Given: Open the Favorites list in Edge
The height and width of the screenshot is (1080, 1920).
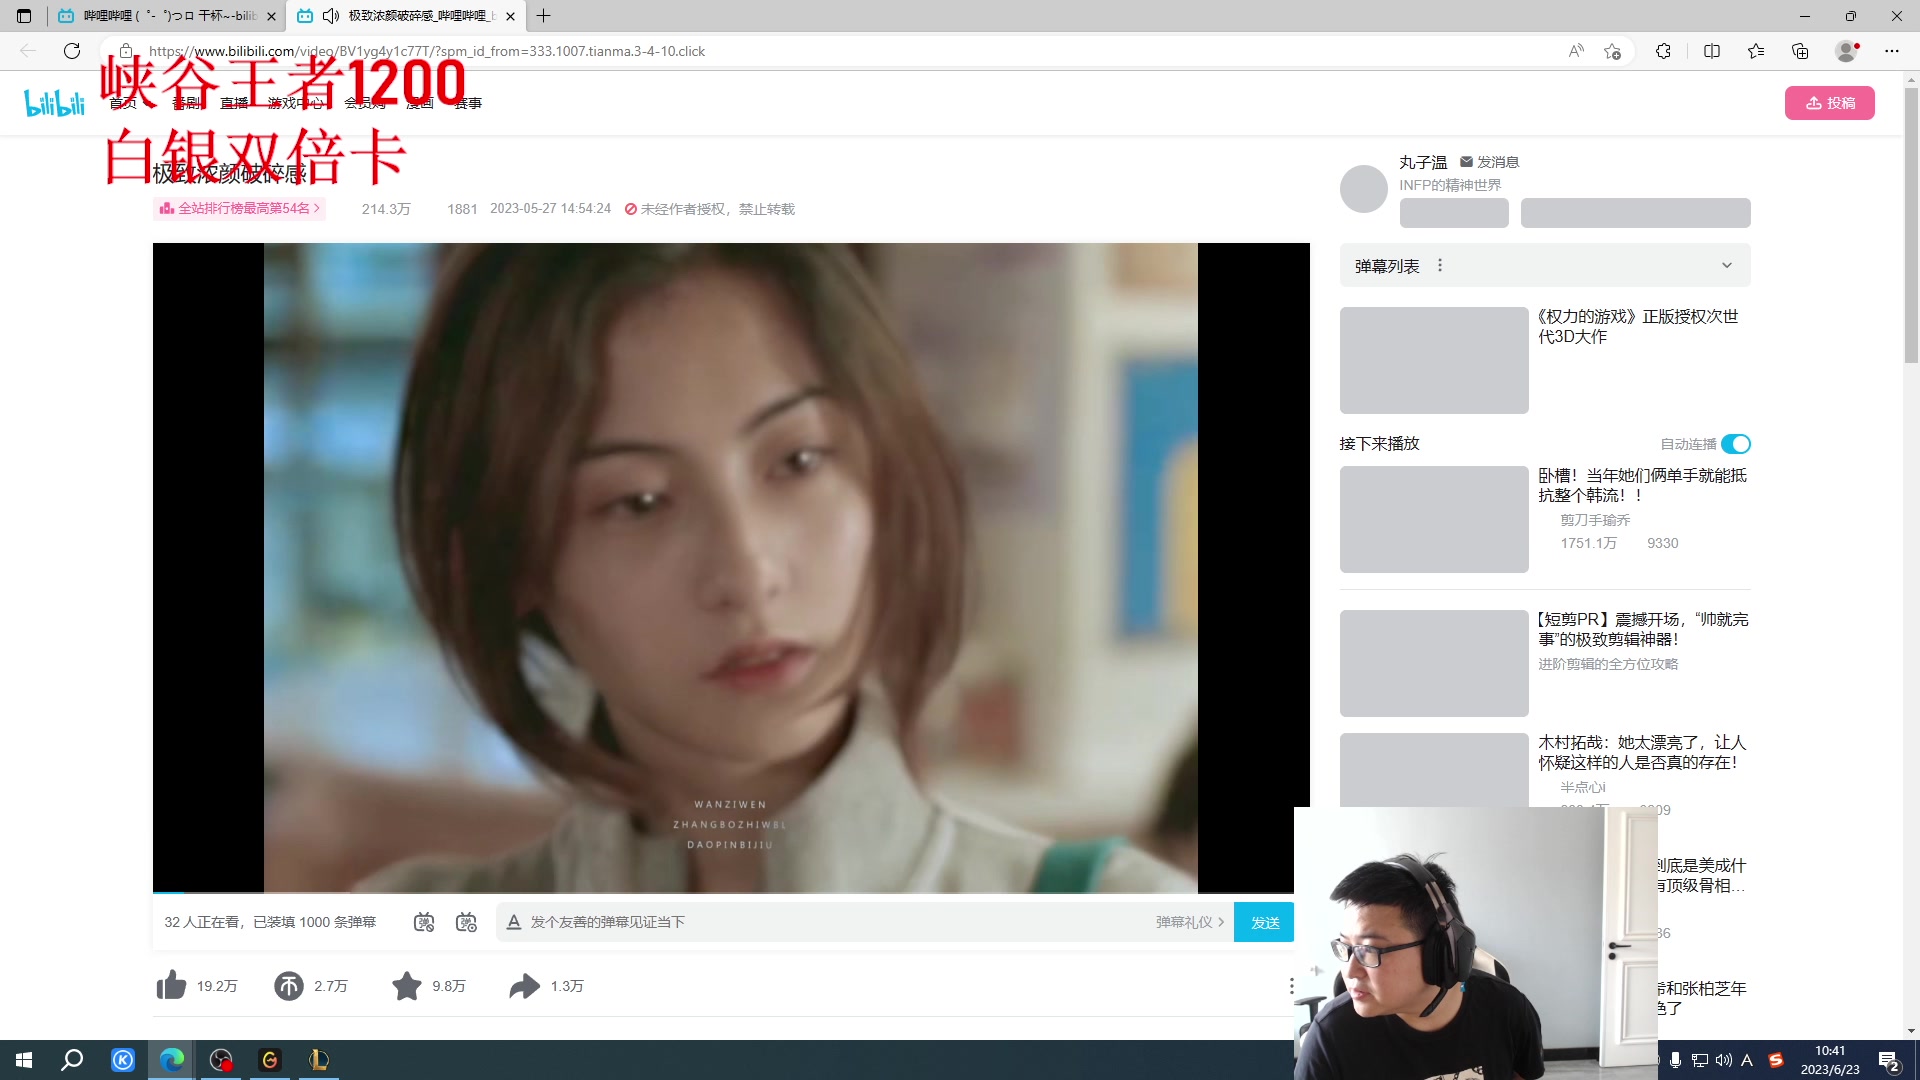Looking at the screenshot, I should (1756, 51).
